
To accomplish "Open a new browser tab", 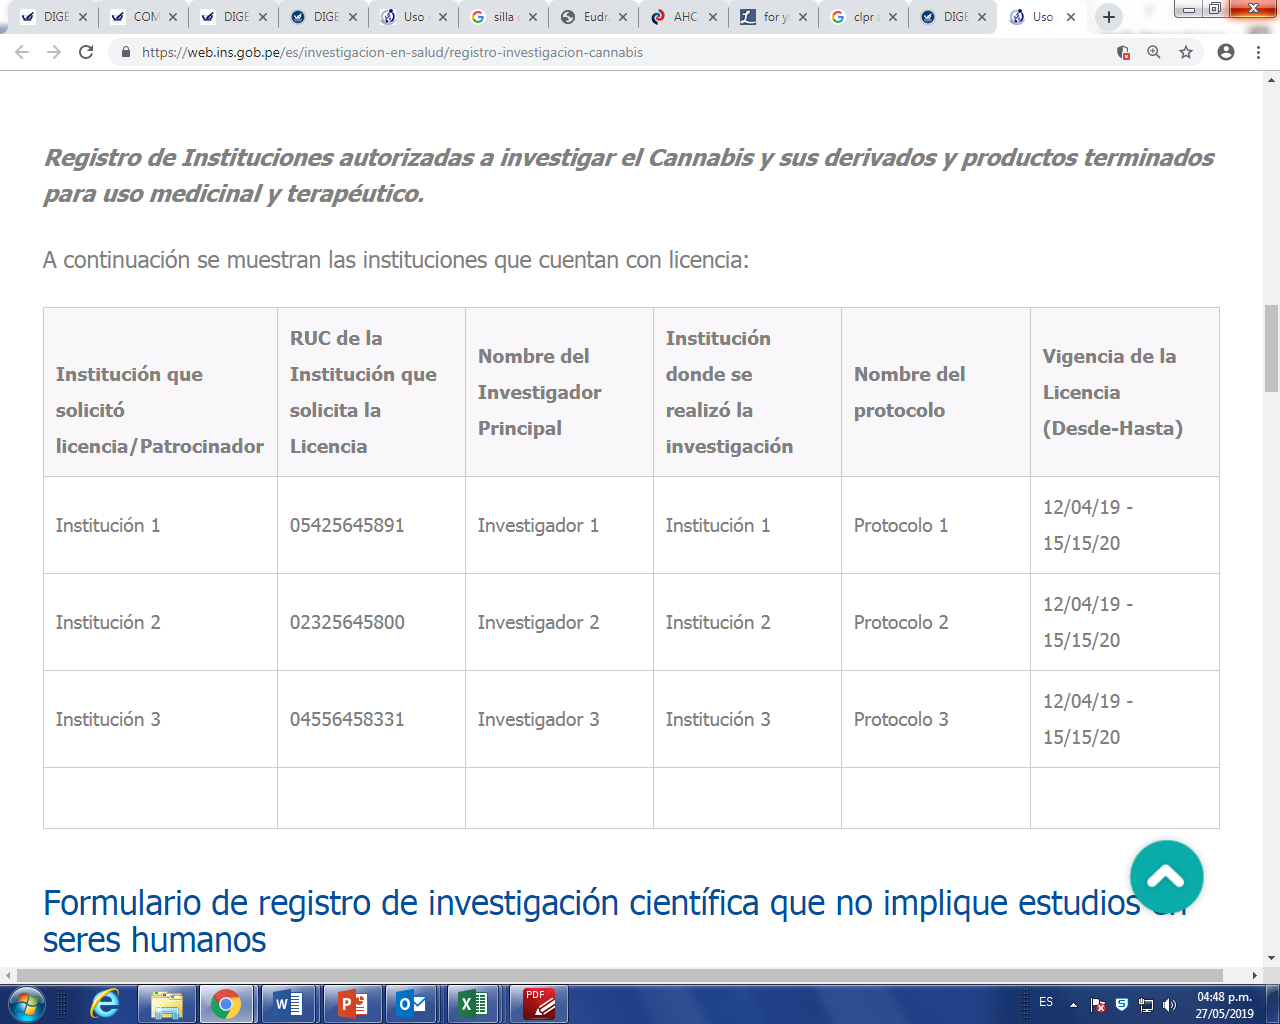I will (x=1108, y=17).
